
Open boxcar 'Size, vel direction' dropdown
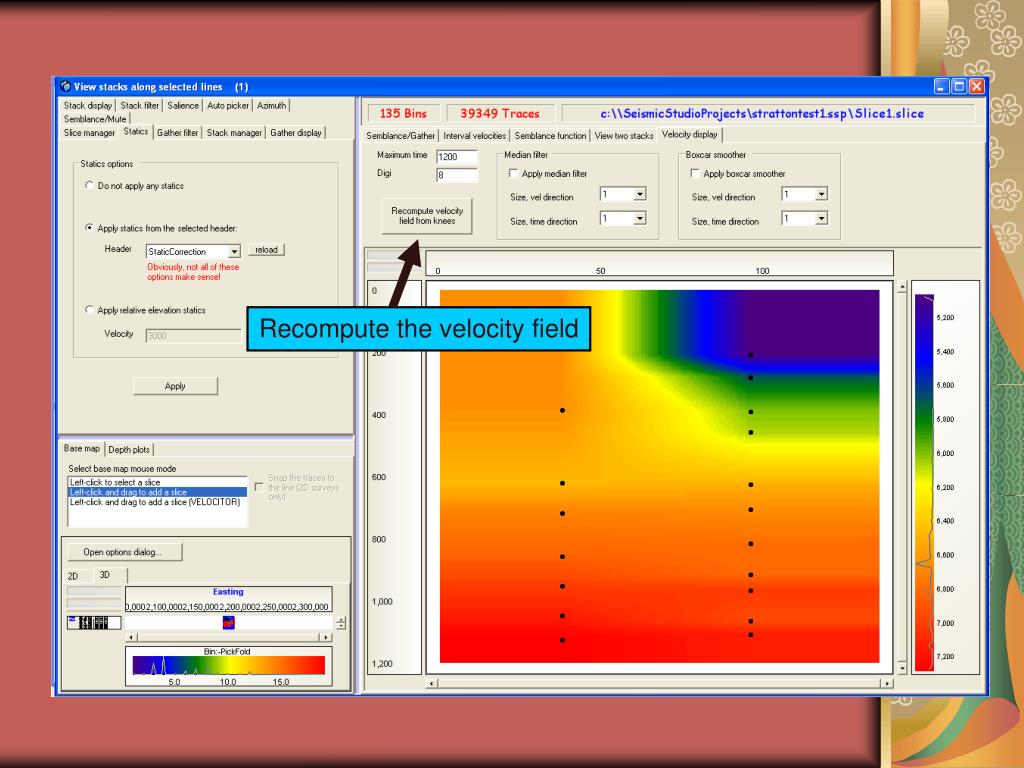[822, 194]
